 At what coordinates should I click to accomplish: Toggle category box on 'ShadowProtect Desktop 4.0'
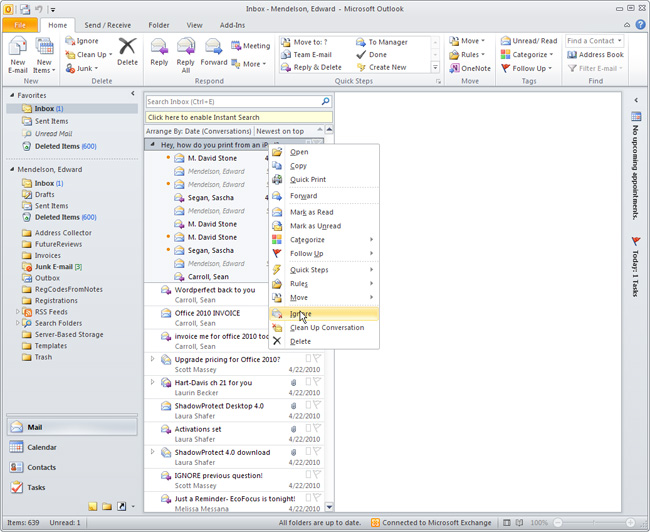[x=308, y=405]
